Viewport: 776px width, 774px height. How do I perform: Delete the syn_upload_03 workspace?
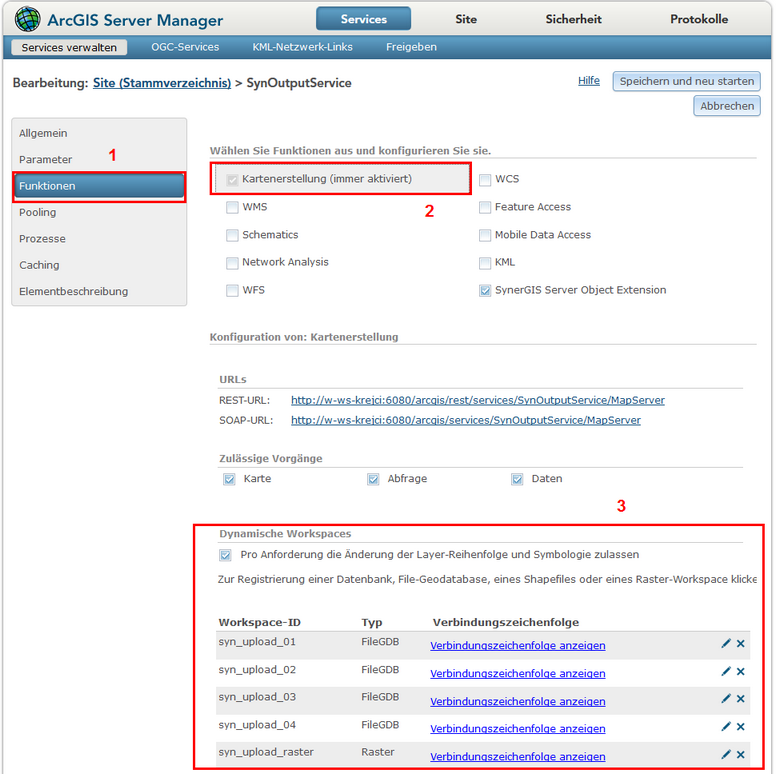(x=740, y=698)
